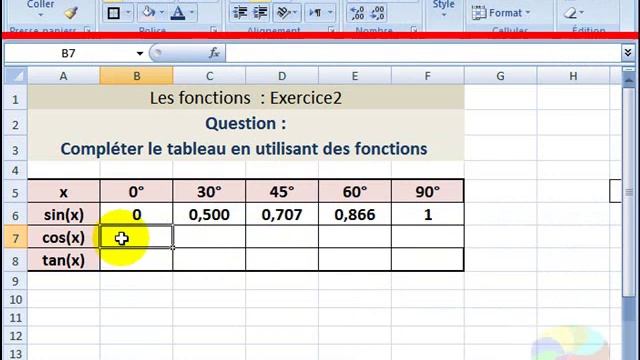This screenshot has height=360, width=640.
Task: Click the Font Color letter A
Action: [x=178, y=13]
